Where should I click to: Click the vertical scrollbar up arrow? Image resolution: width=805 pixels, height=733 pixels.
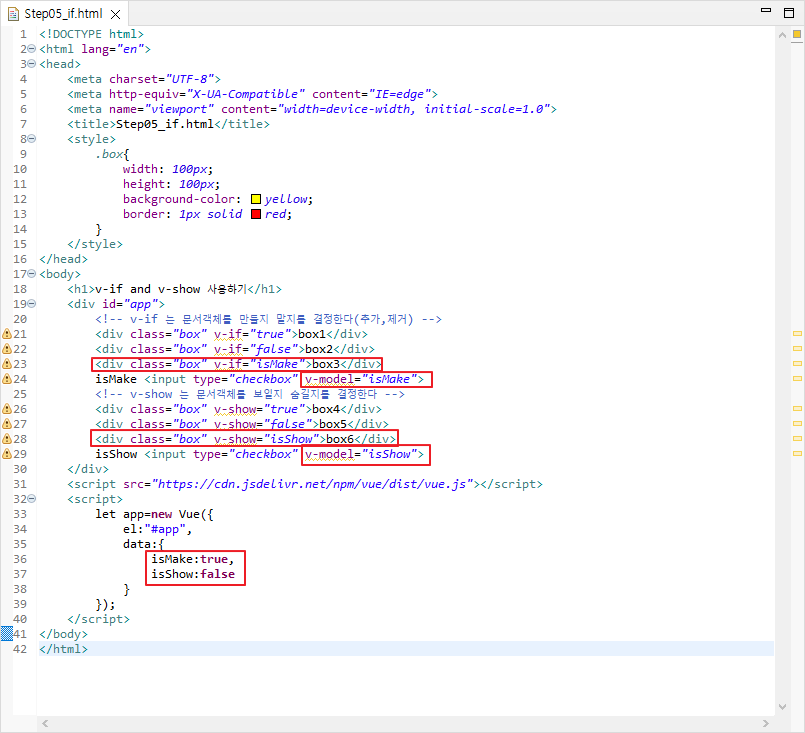[x=782, y=35]
